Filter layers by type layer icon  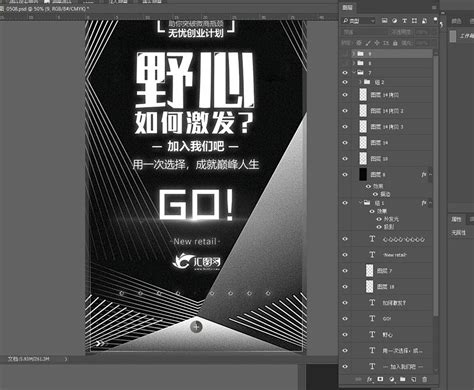[x=404, y=21]
